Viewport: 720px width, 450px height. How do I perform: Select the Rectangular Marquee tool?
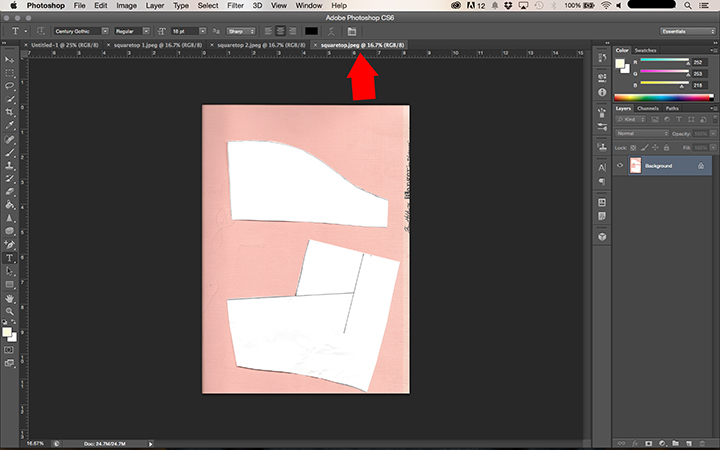tap(9, 73)
